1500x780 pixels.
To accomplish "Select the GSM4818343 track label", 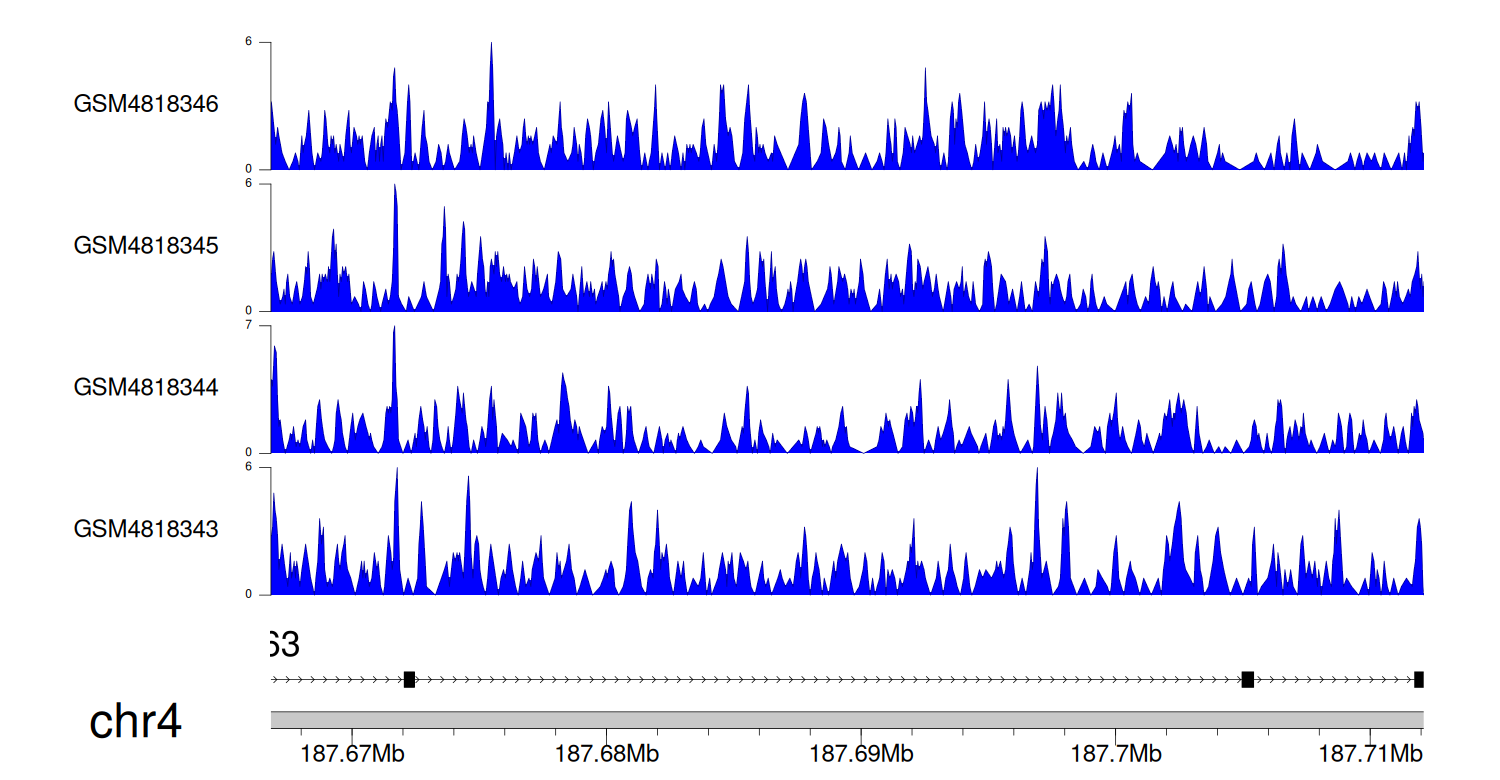I will click(x=146, y=528).
